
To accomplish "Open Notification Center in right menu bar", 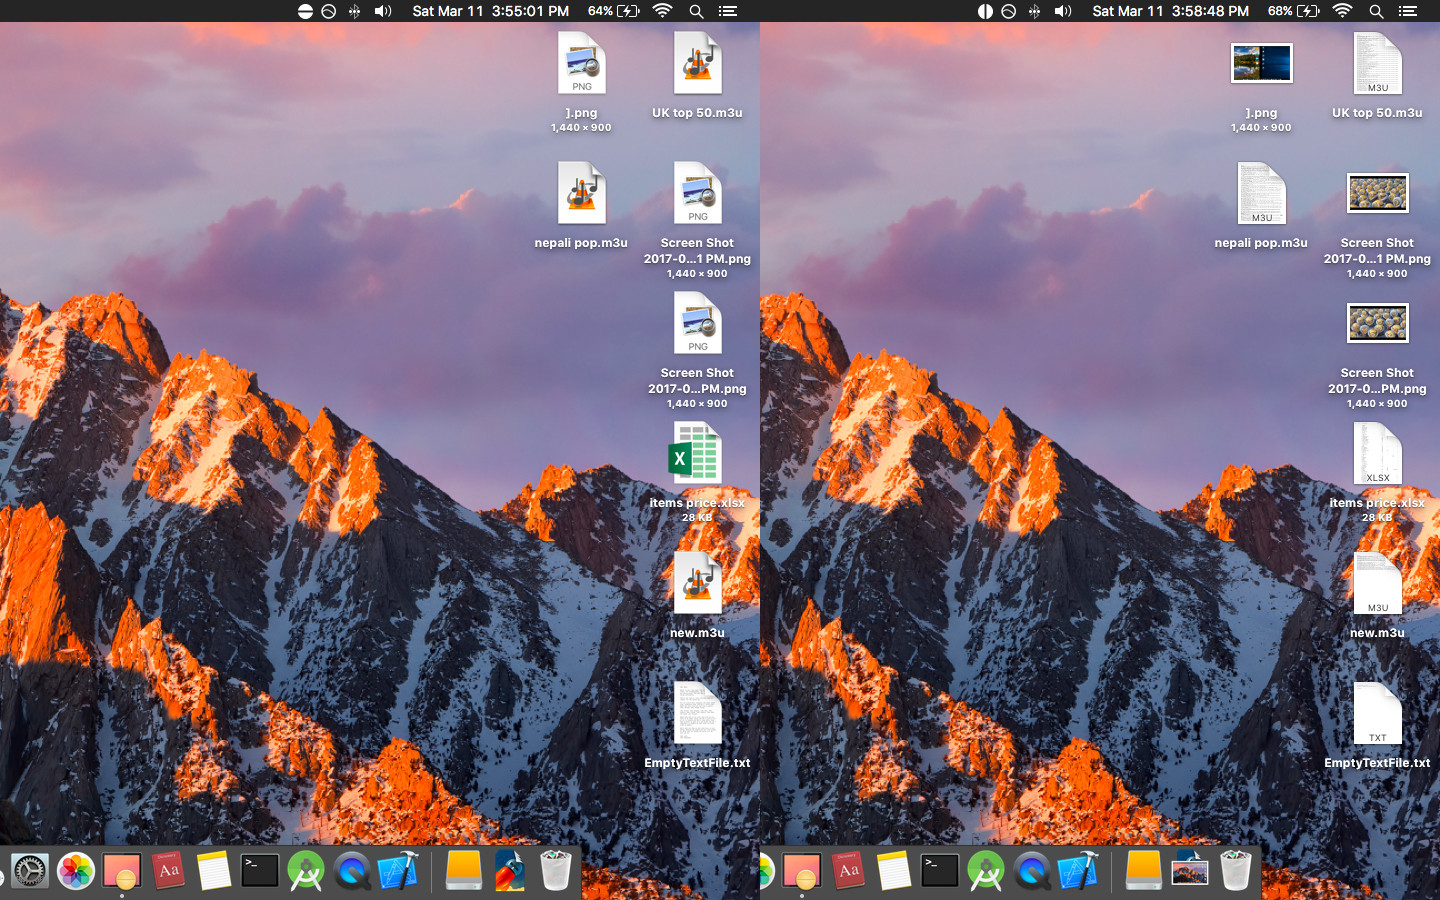I will (x=1408, y=11).
